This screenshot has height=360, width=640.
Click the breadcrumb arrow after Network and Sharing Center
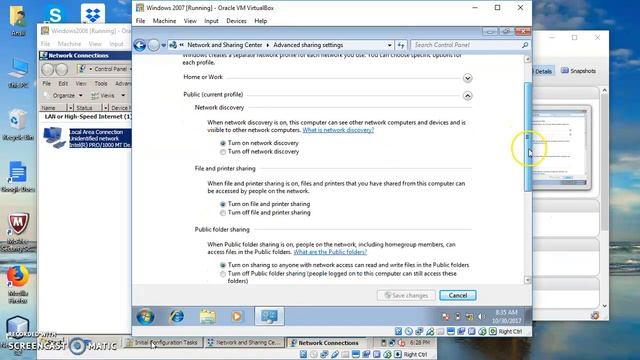(x=268, y=45)
